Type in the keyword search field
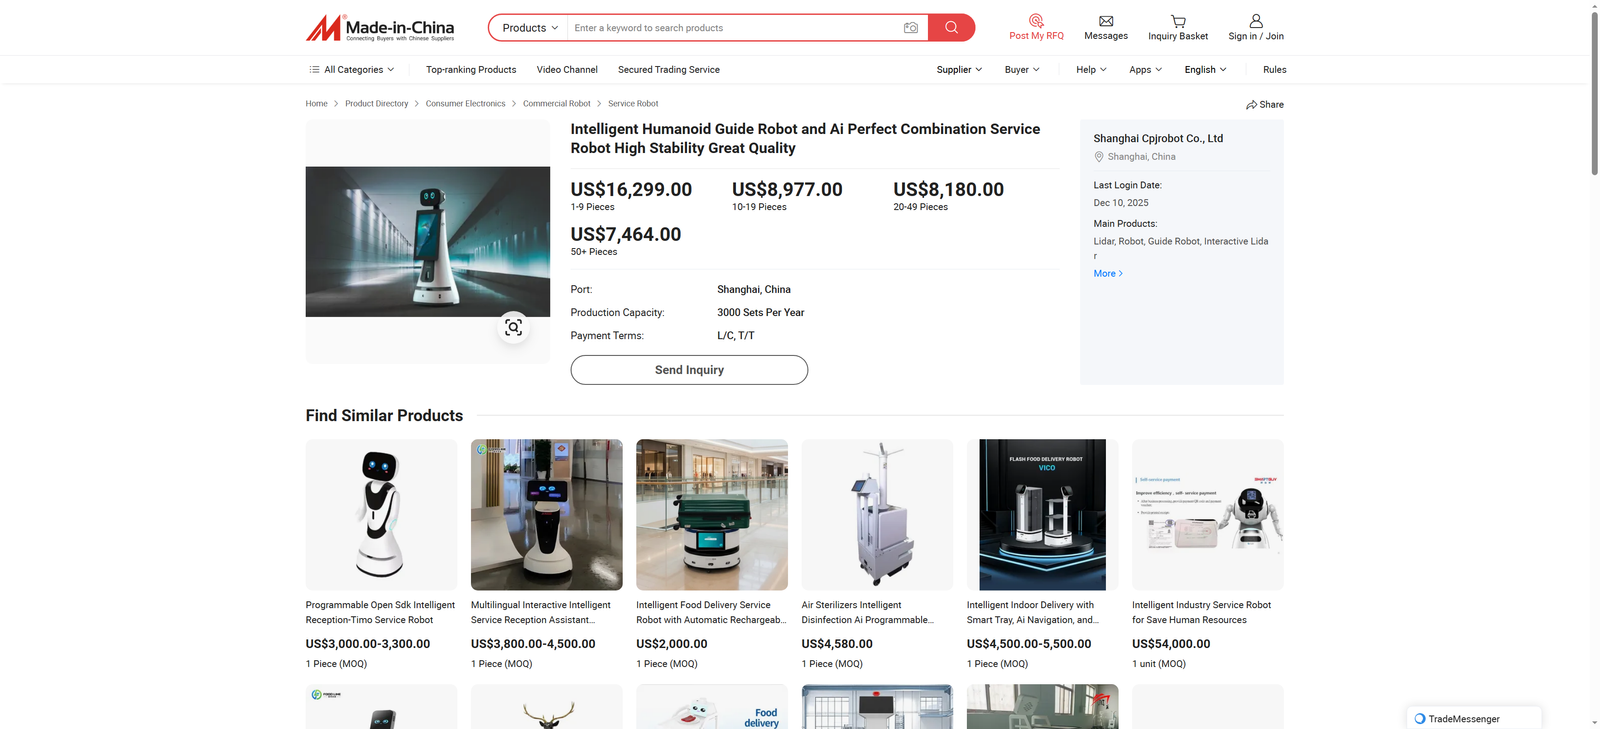1600x729 pixels. tap(735, 28)
